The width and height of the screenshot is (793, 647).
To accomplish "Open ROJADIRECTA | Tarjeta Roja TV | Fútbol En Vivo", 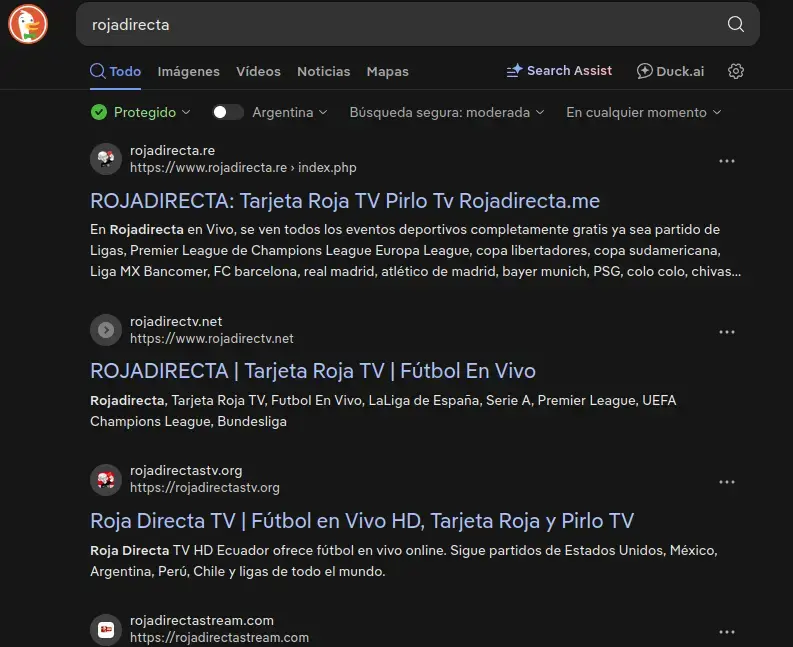I will [x=313, y=371].
